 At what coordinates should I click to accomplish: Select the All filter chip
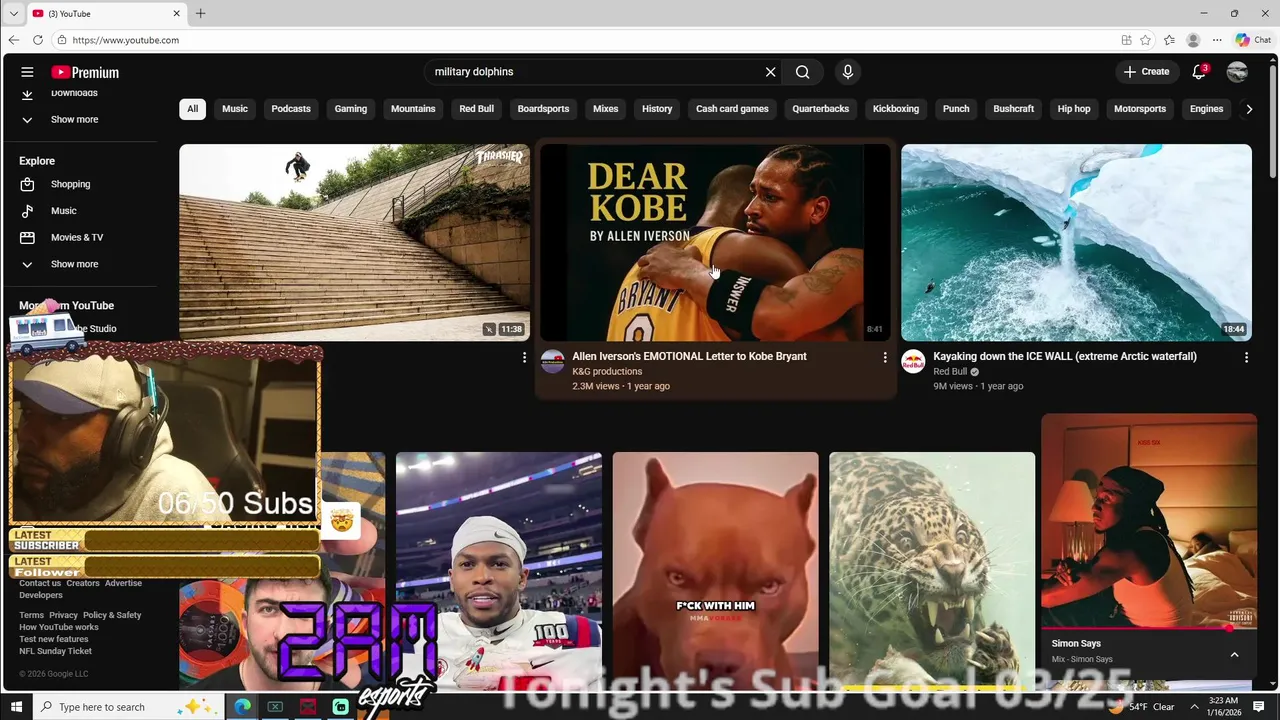click(x=192, y=109)
